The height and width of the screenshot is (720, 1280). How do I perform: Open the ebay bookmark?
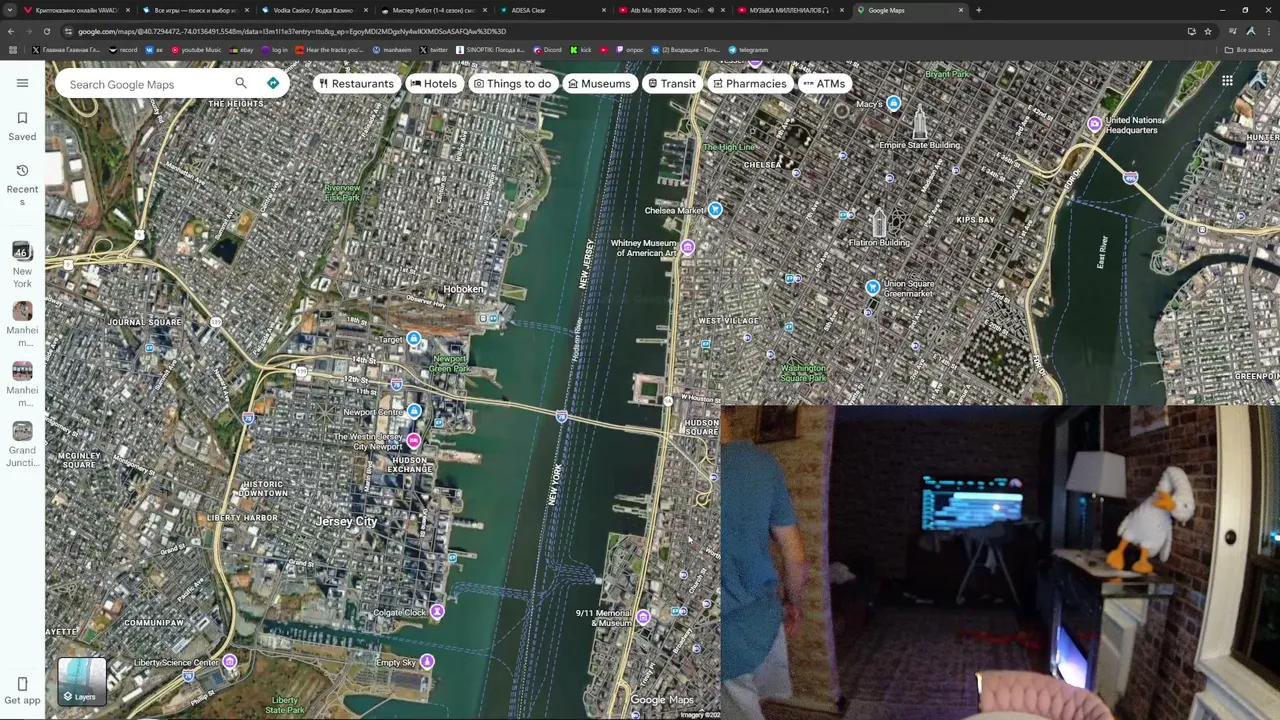(x=240, y=50)
